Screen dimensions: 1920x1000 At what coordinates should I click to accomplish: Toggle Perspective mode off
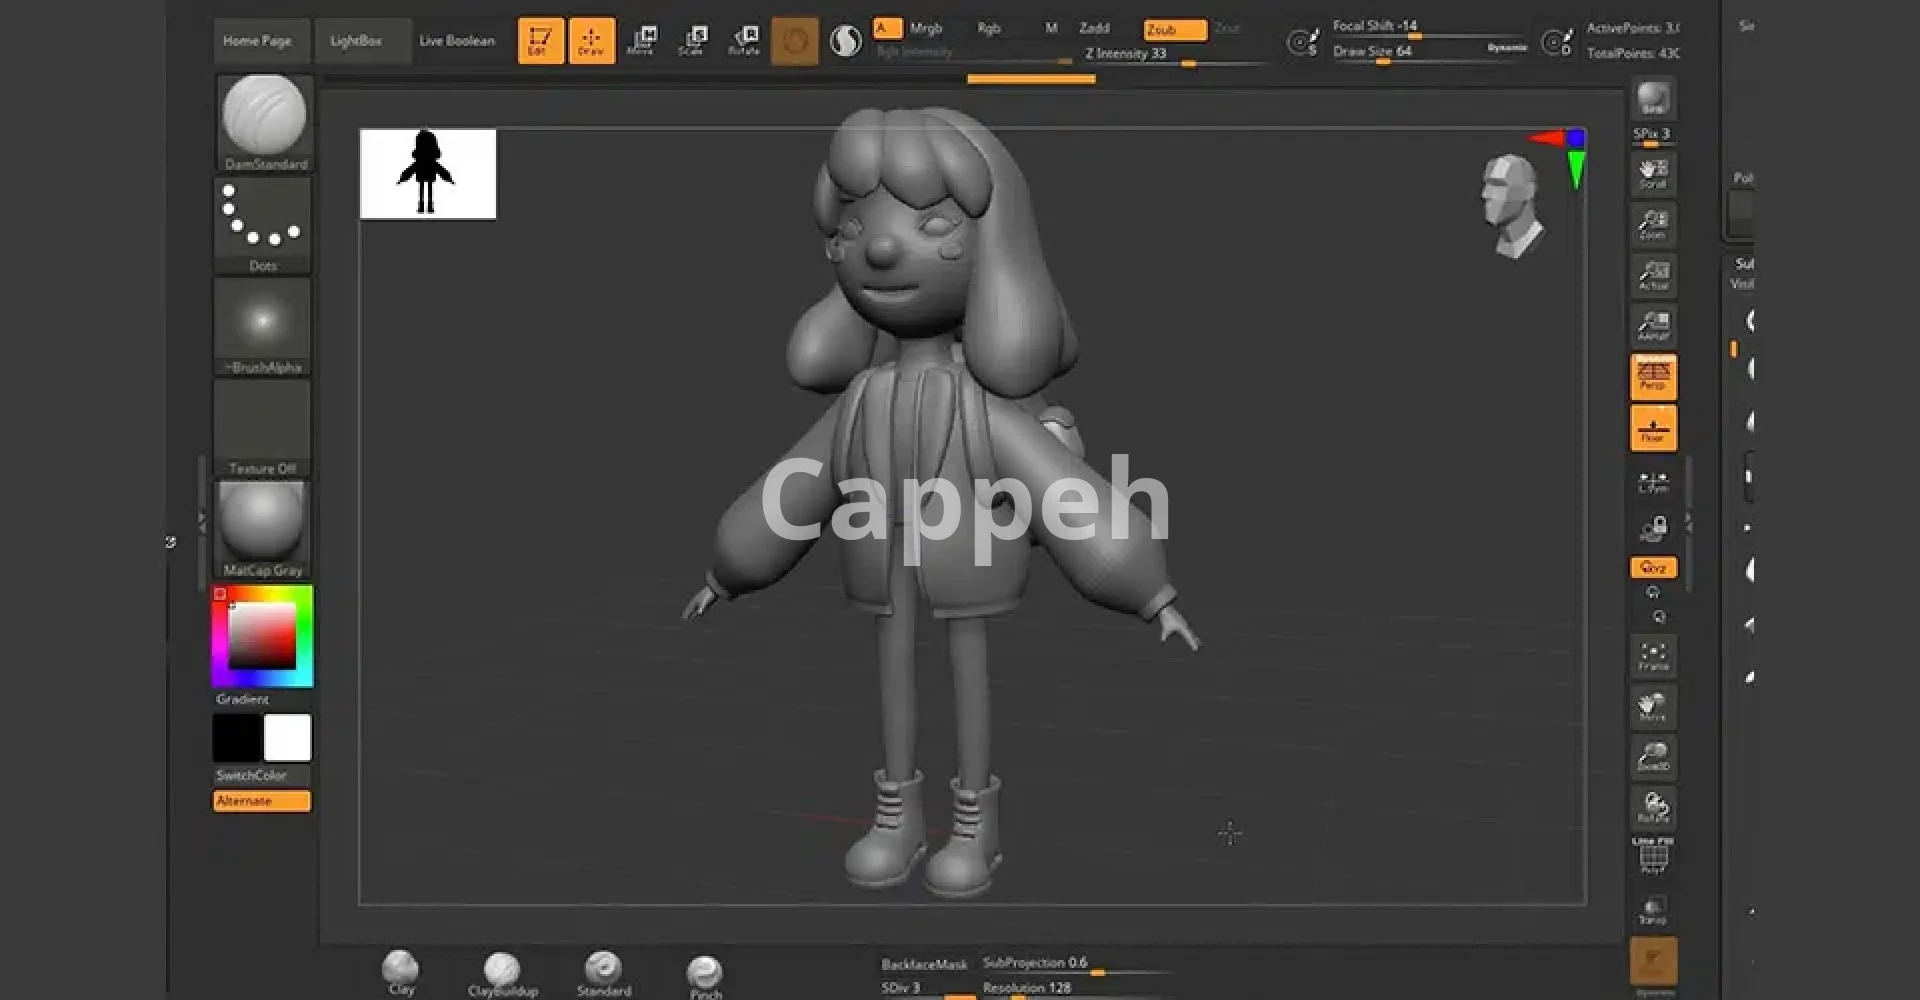[x=1653, y=377]
